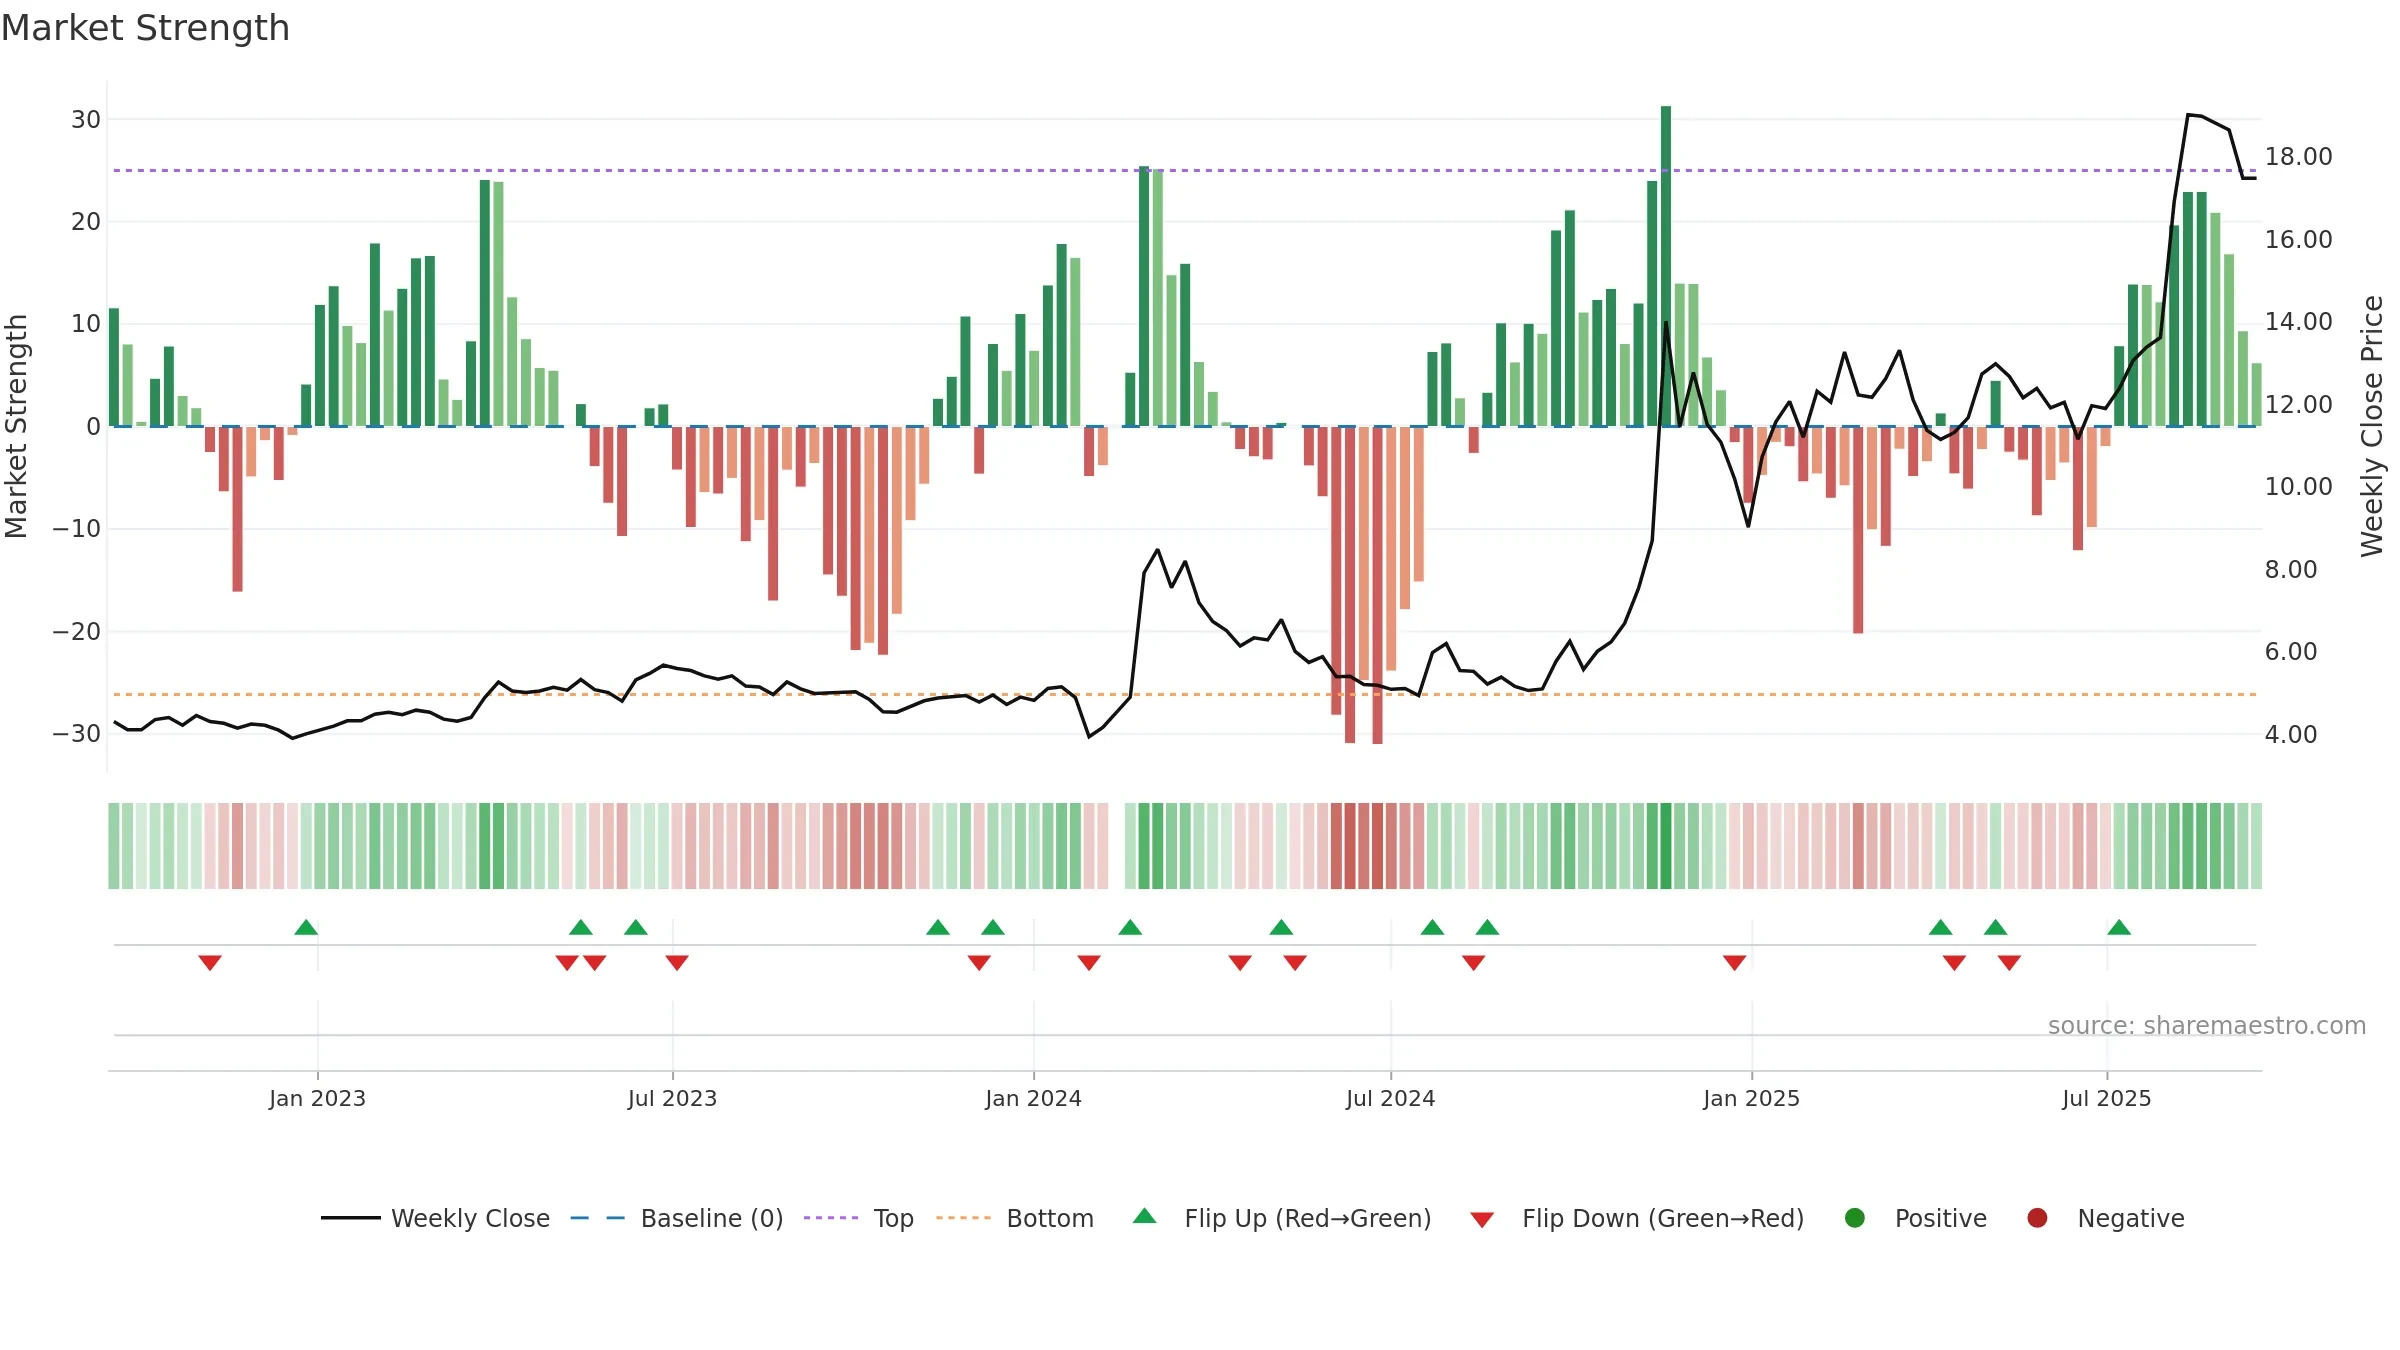Click the green Positive legend dot
Image resolution: width=2400 pixels, height=1350 pixels.
pos(1855,1218)
